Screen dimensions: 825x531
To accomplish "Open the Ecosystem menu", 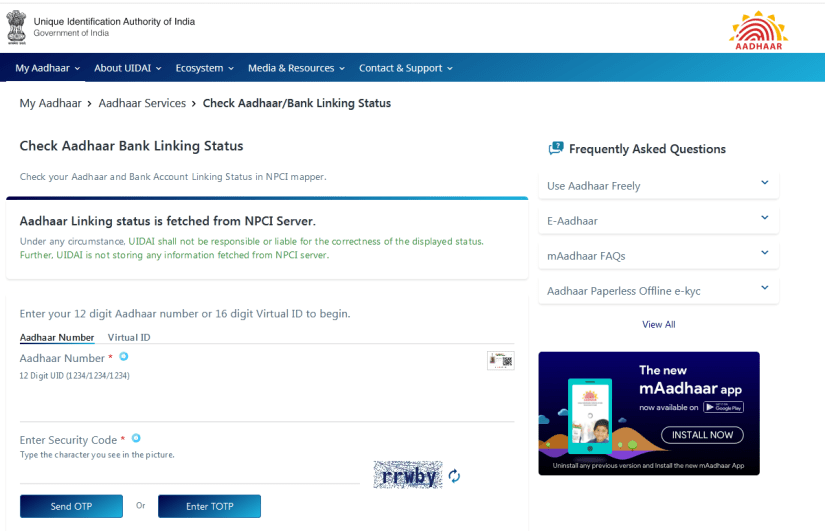I will 205,68.
